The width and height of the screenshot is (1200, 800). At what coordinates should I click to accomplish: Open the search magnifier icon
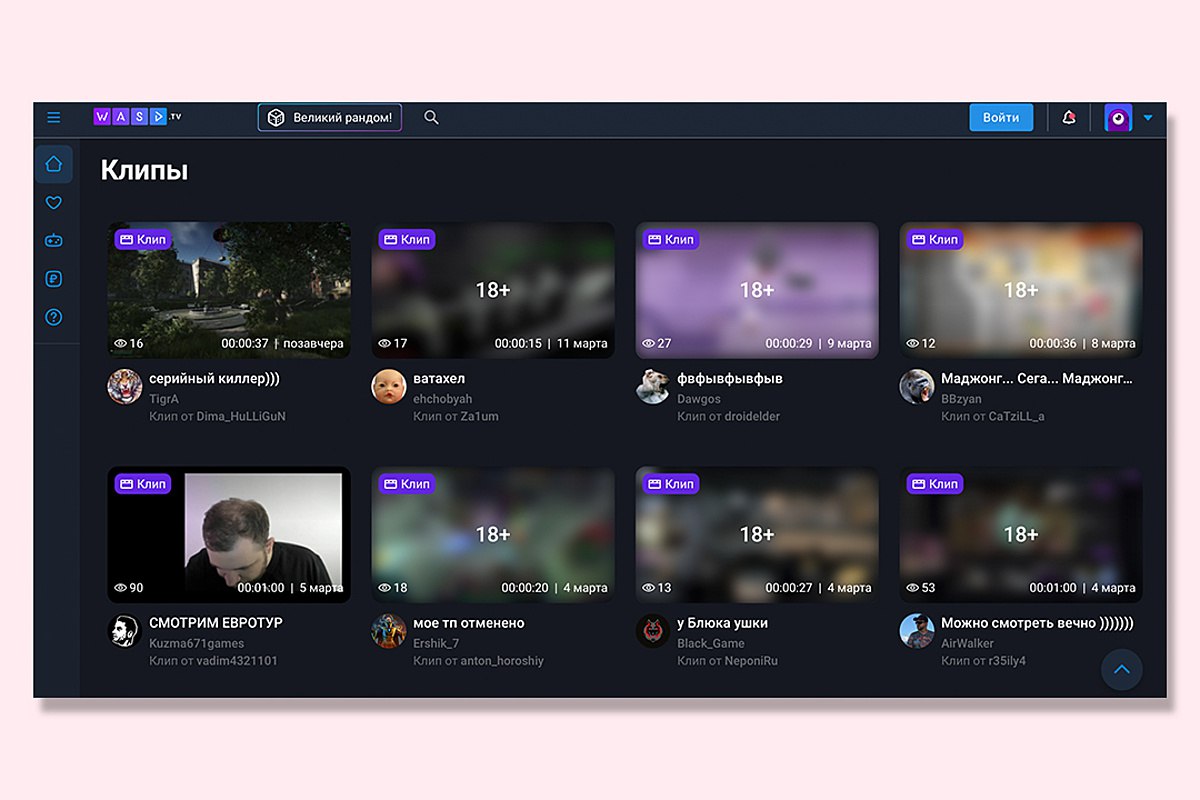tap(431, 117)
